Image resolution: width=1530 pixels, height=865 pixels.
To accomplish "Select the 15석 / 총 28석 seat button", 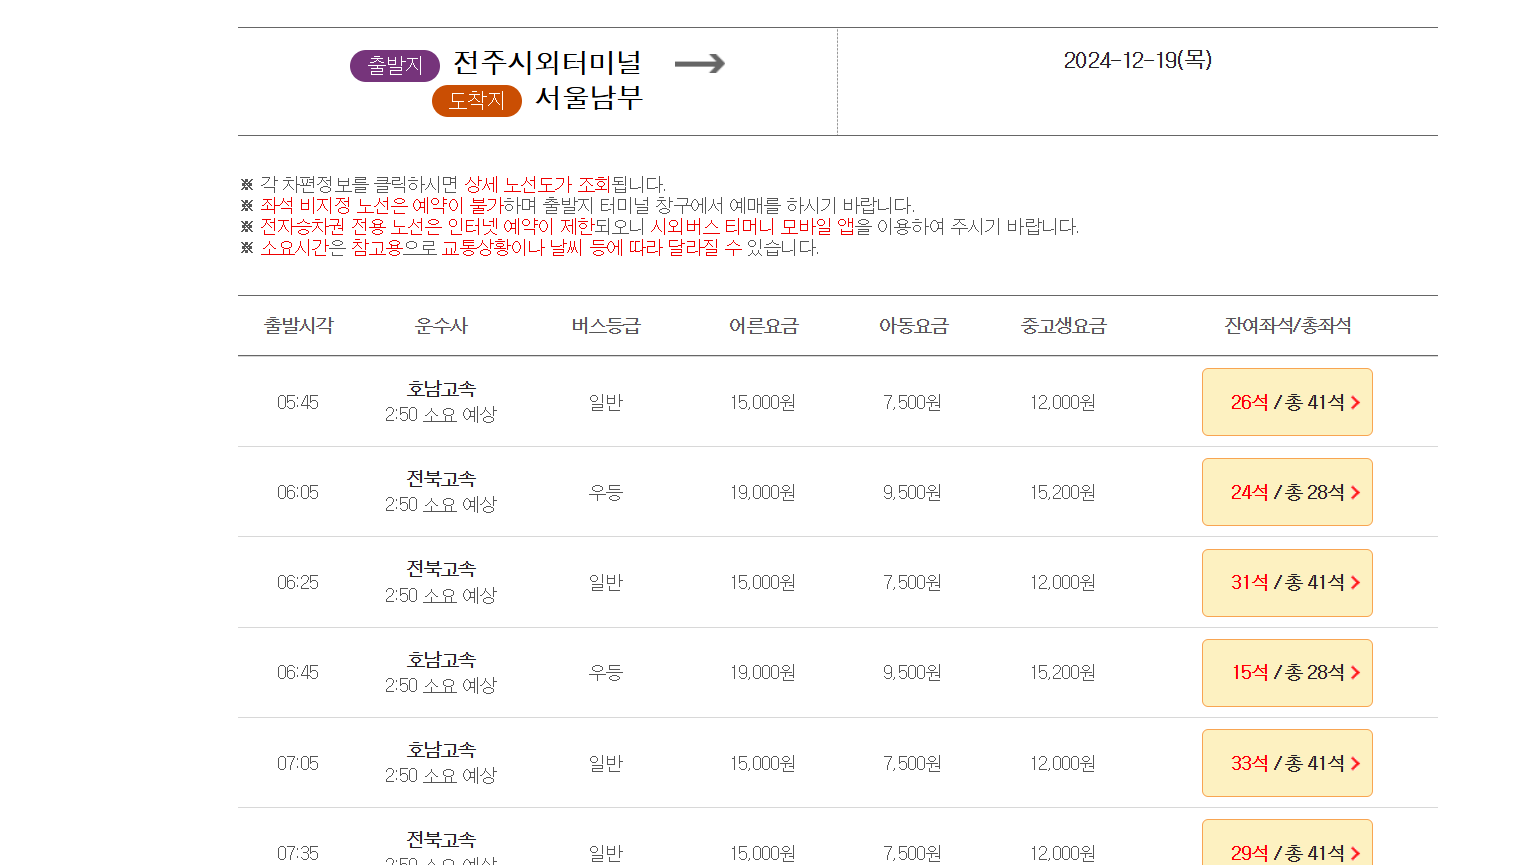I will [1287, 673].
